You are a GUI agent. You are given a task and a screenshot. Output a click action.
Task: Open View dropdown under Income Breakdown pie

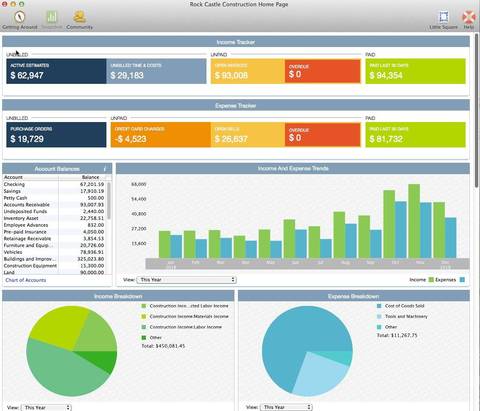coord(46,407)
